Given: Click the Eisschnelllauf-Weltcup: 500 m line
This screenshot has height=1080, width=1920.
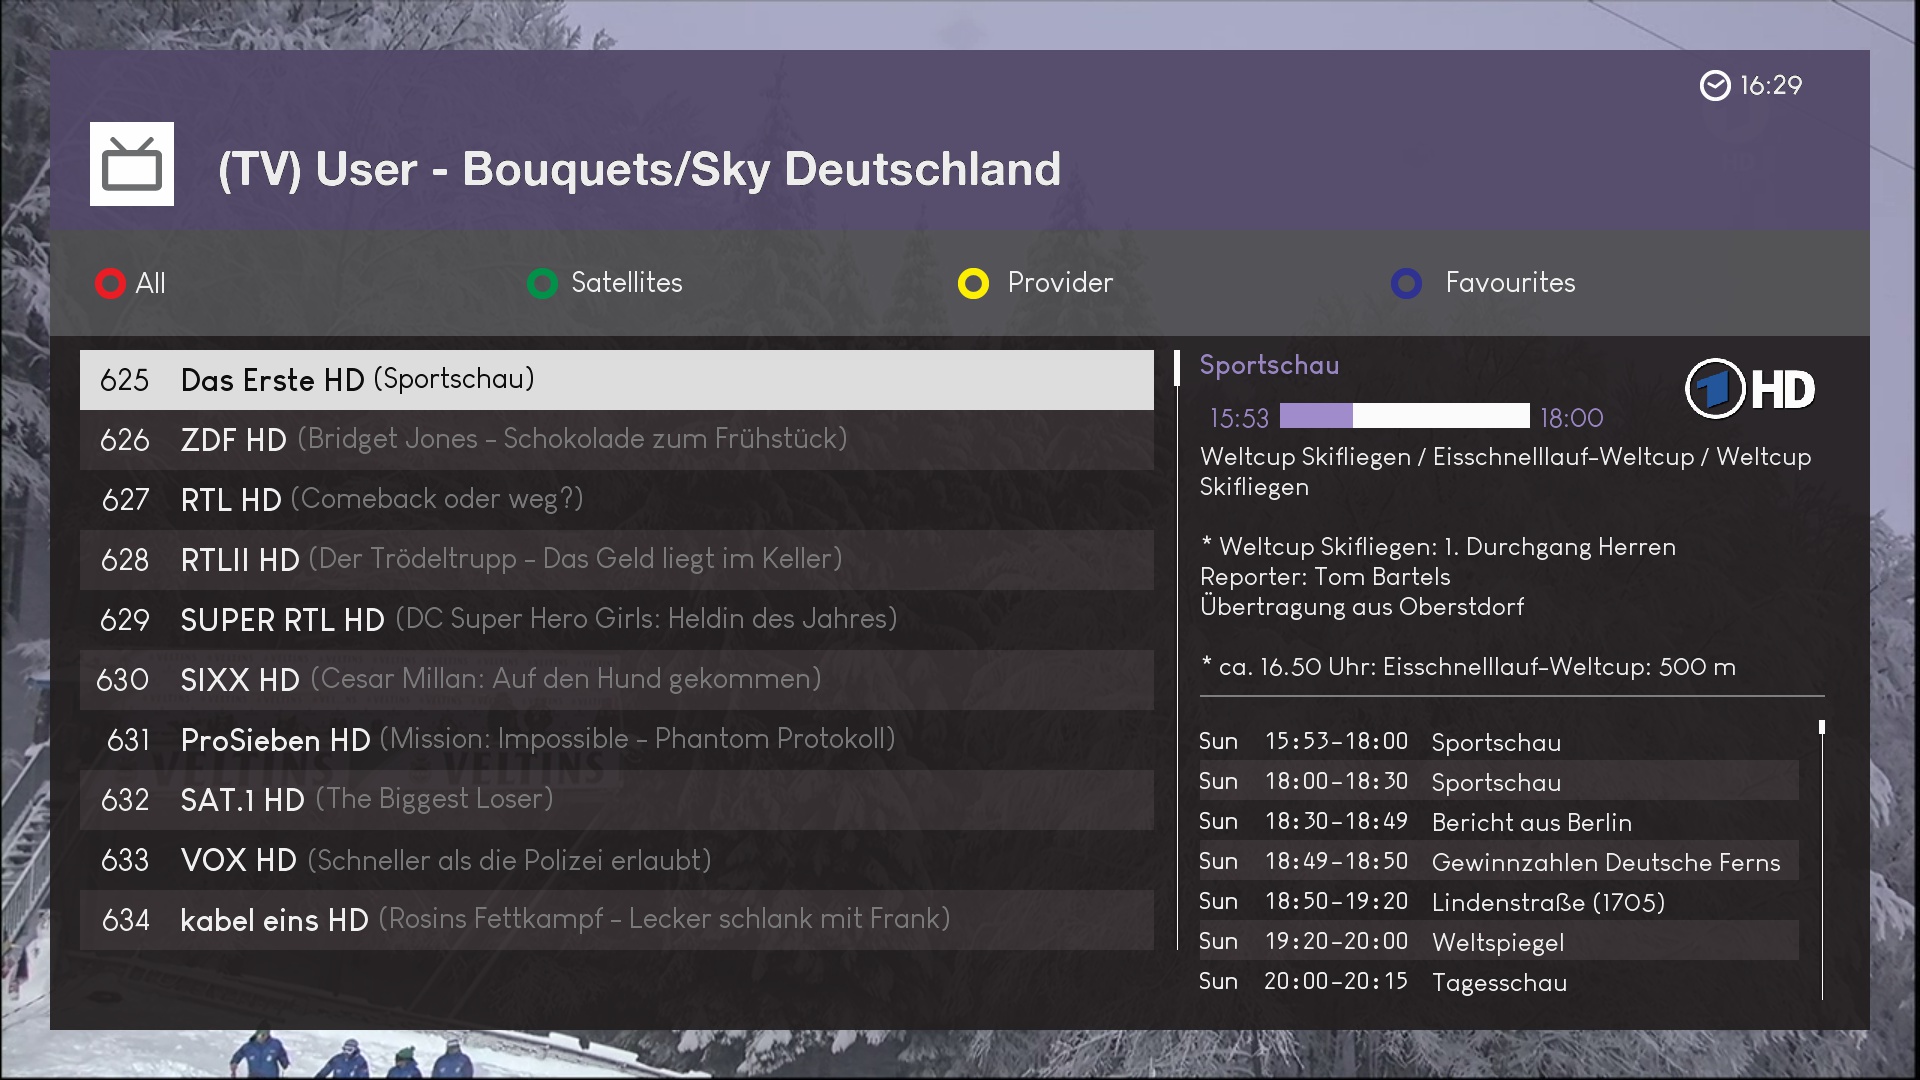Looking at the screenshot, I should [1468, 667].
